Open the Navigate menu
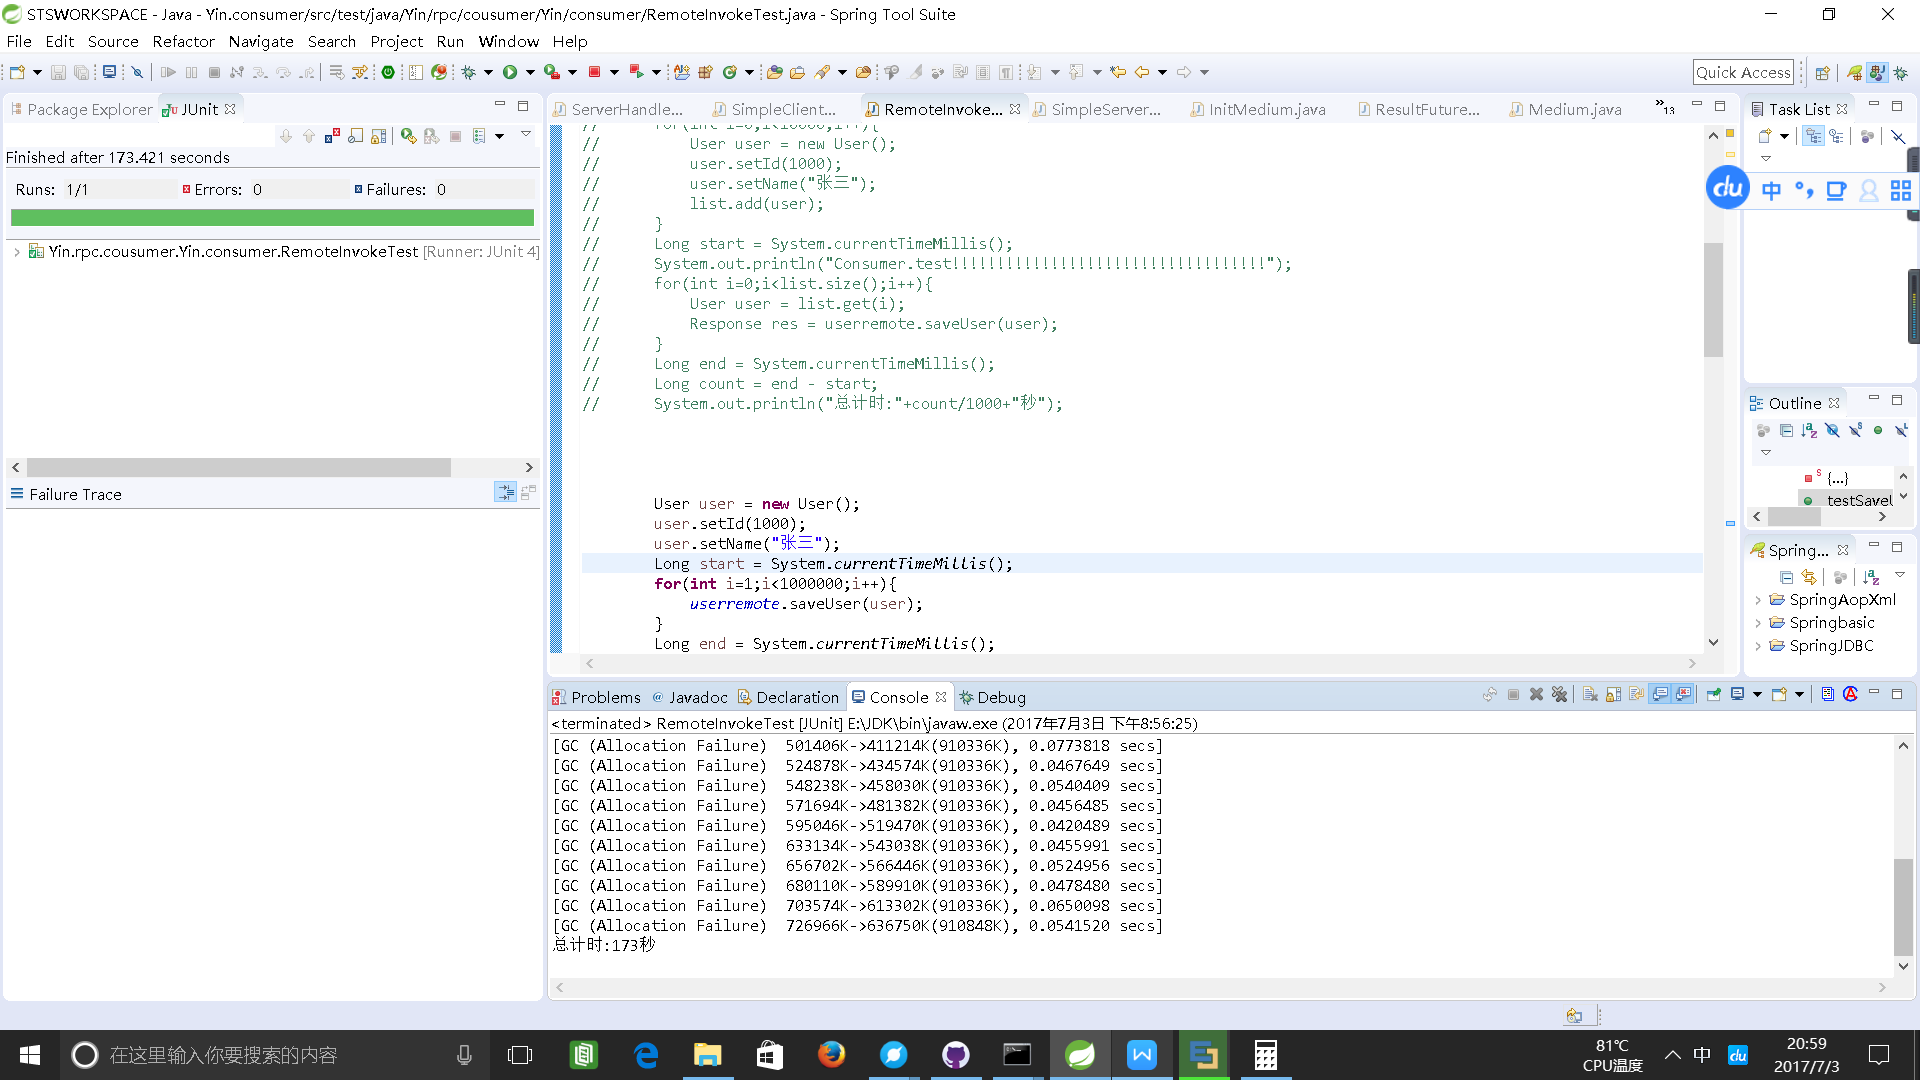 coord(260,41)
